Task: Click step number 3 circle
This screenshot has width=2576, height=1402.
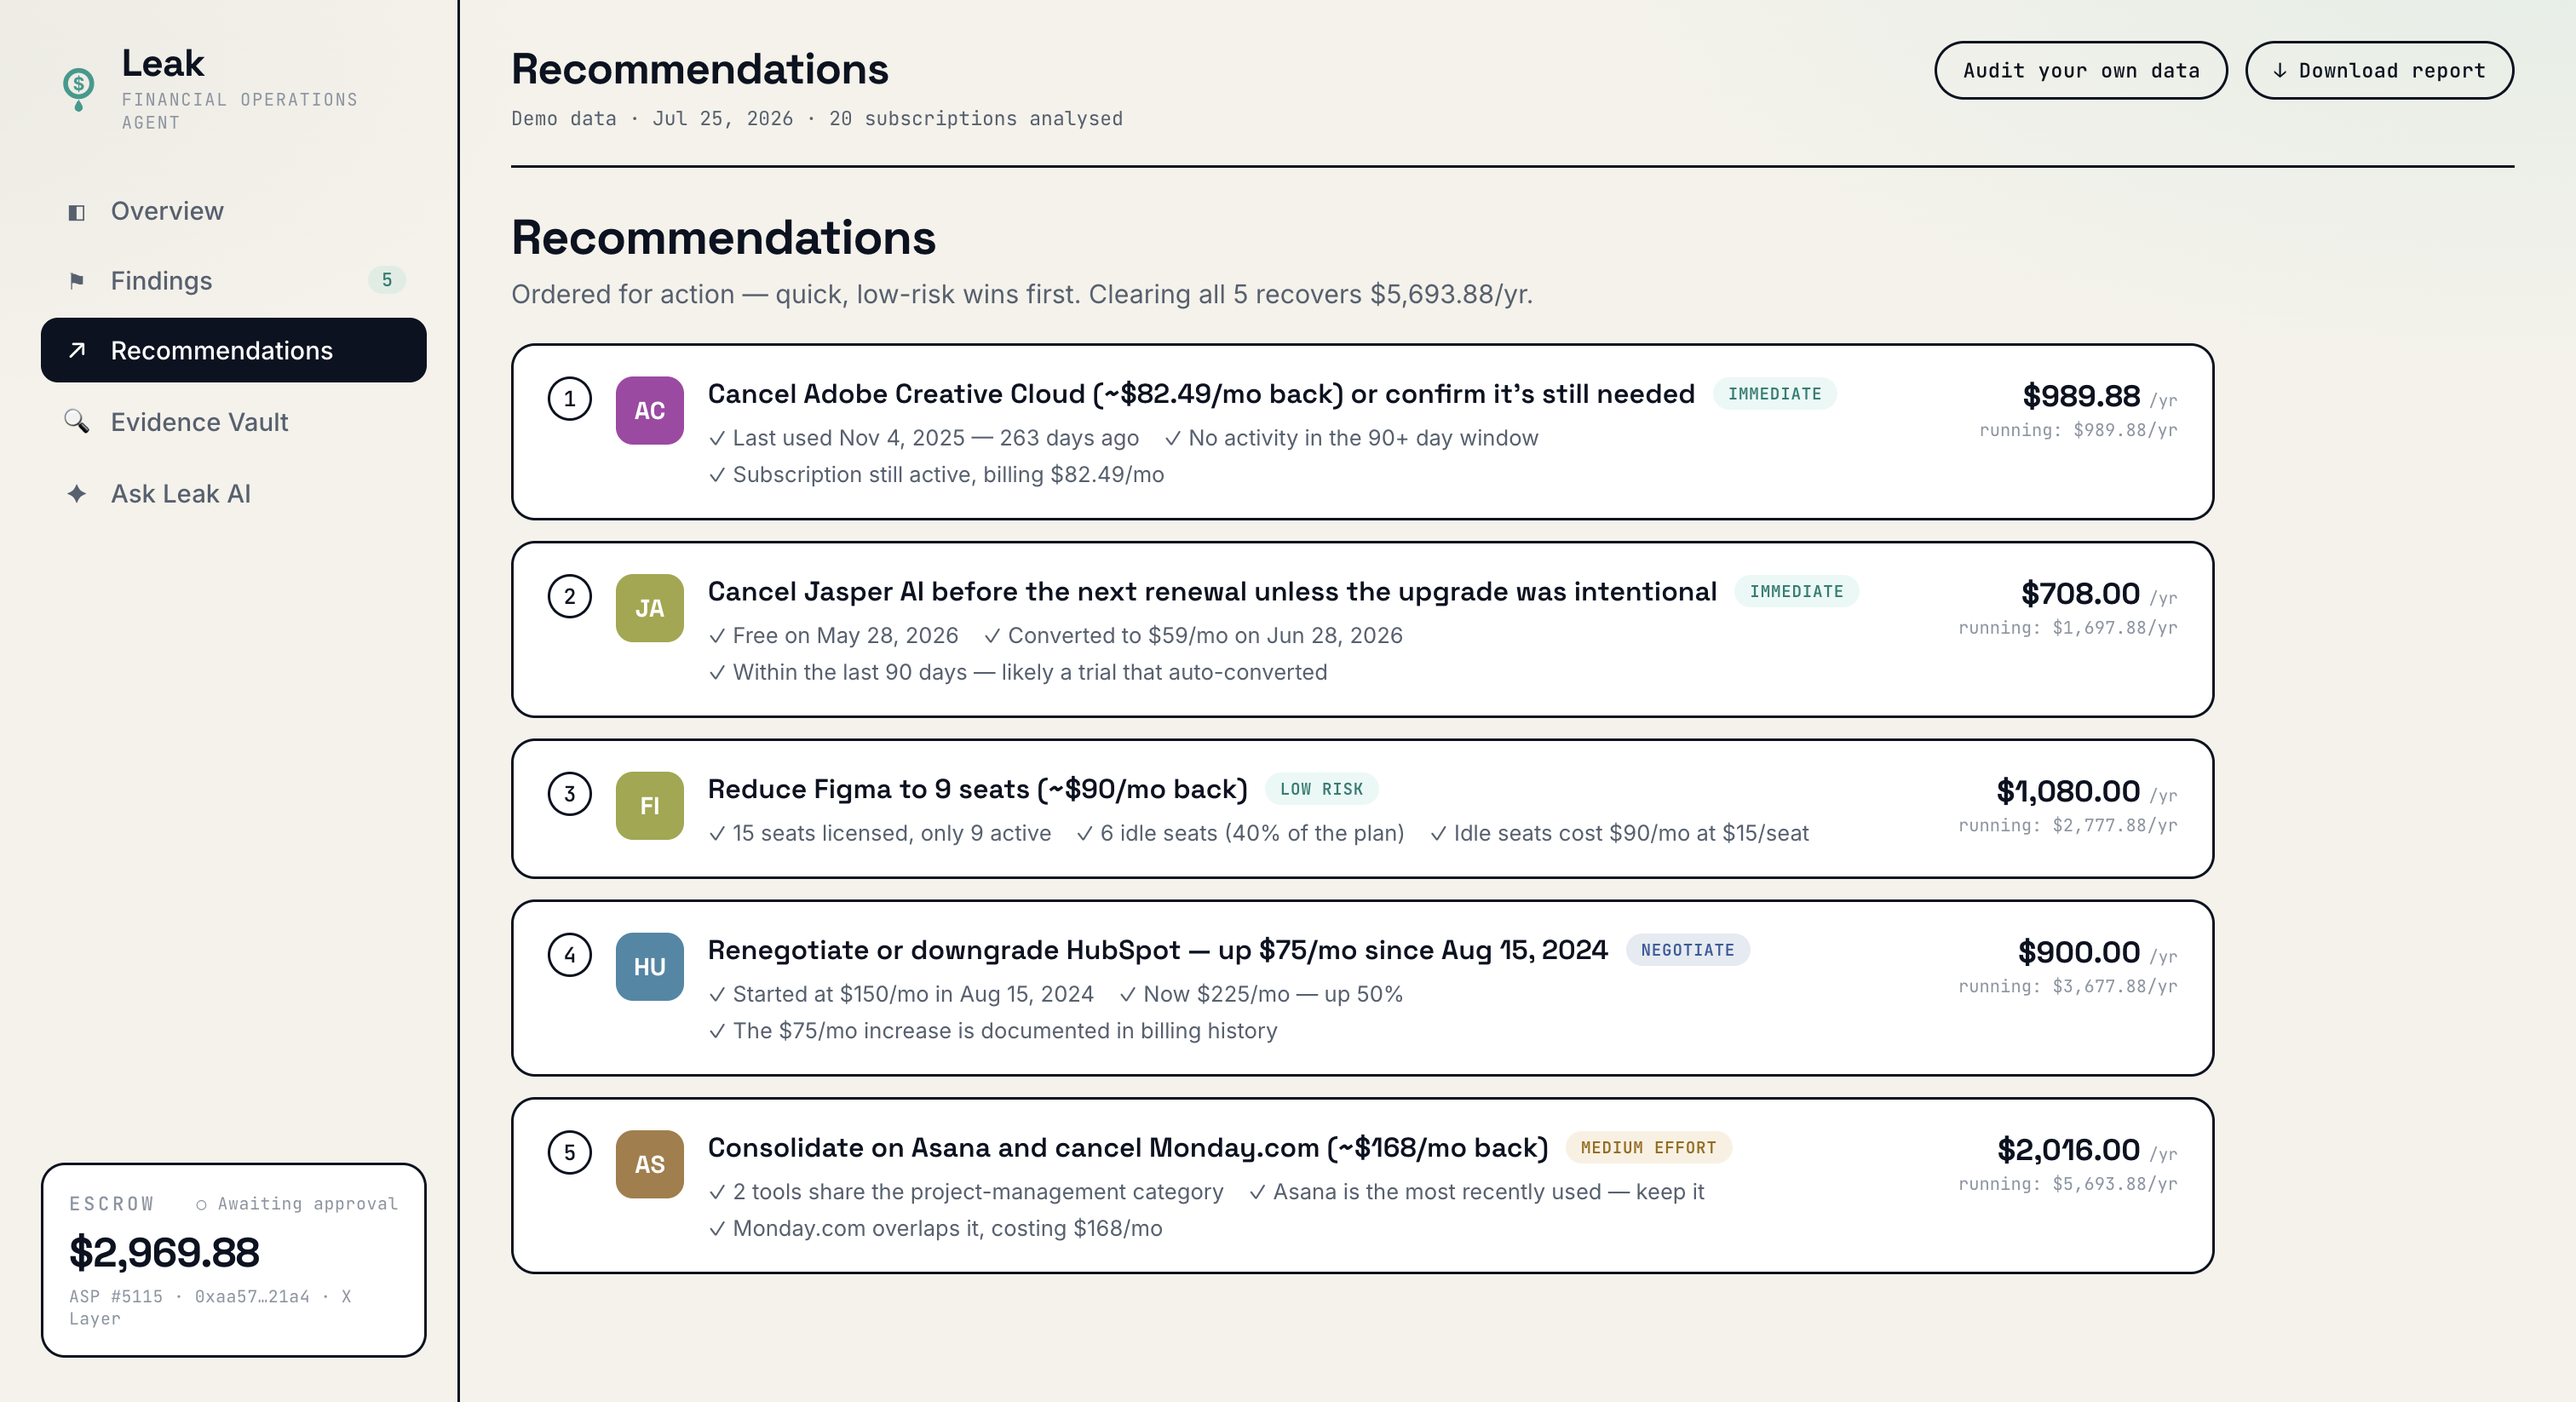Action: pyautogui.click(x=570, y=794)
